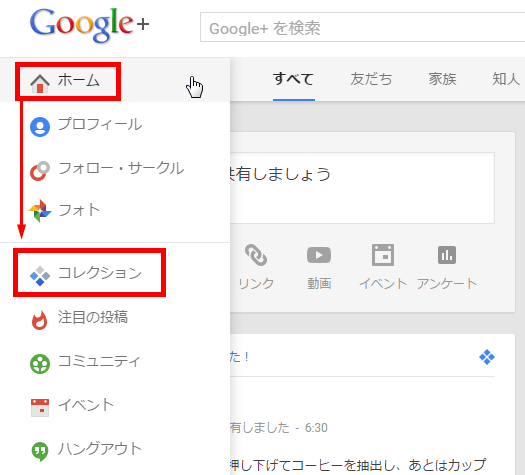Select the フォロー・サークル circles icon

pyautogui.click(x=40, y=171)
